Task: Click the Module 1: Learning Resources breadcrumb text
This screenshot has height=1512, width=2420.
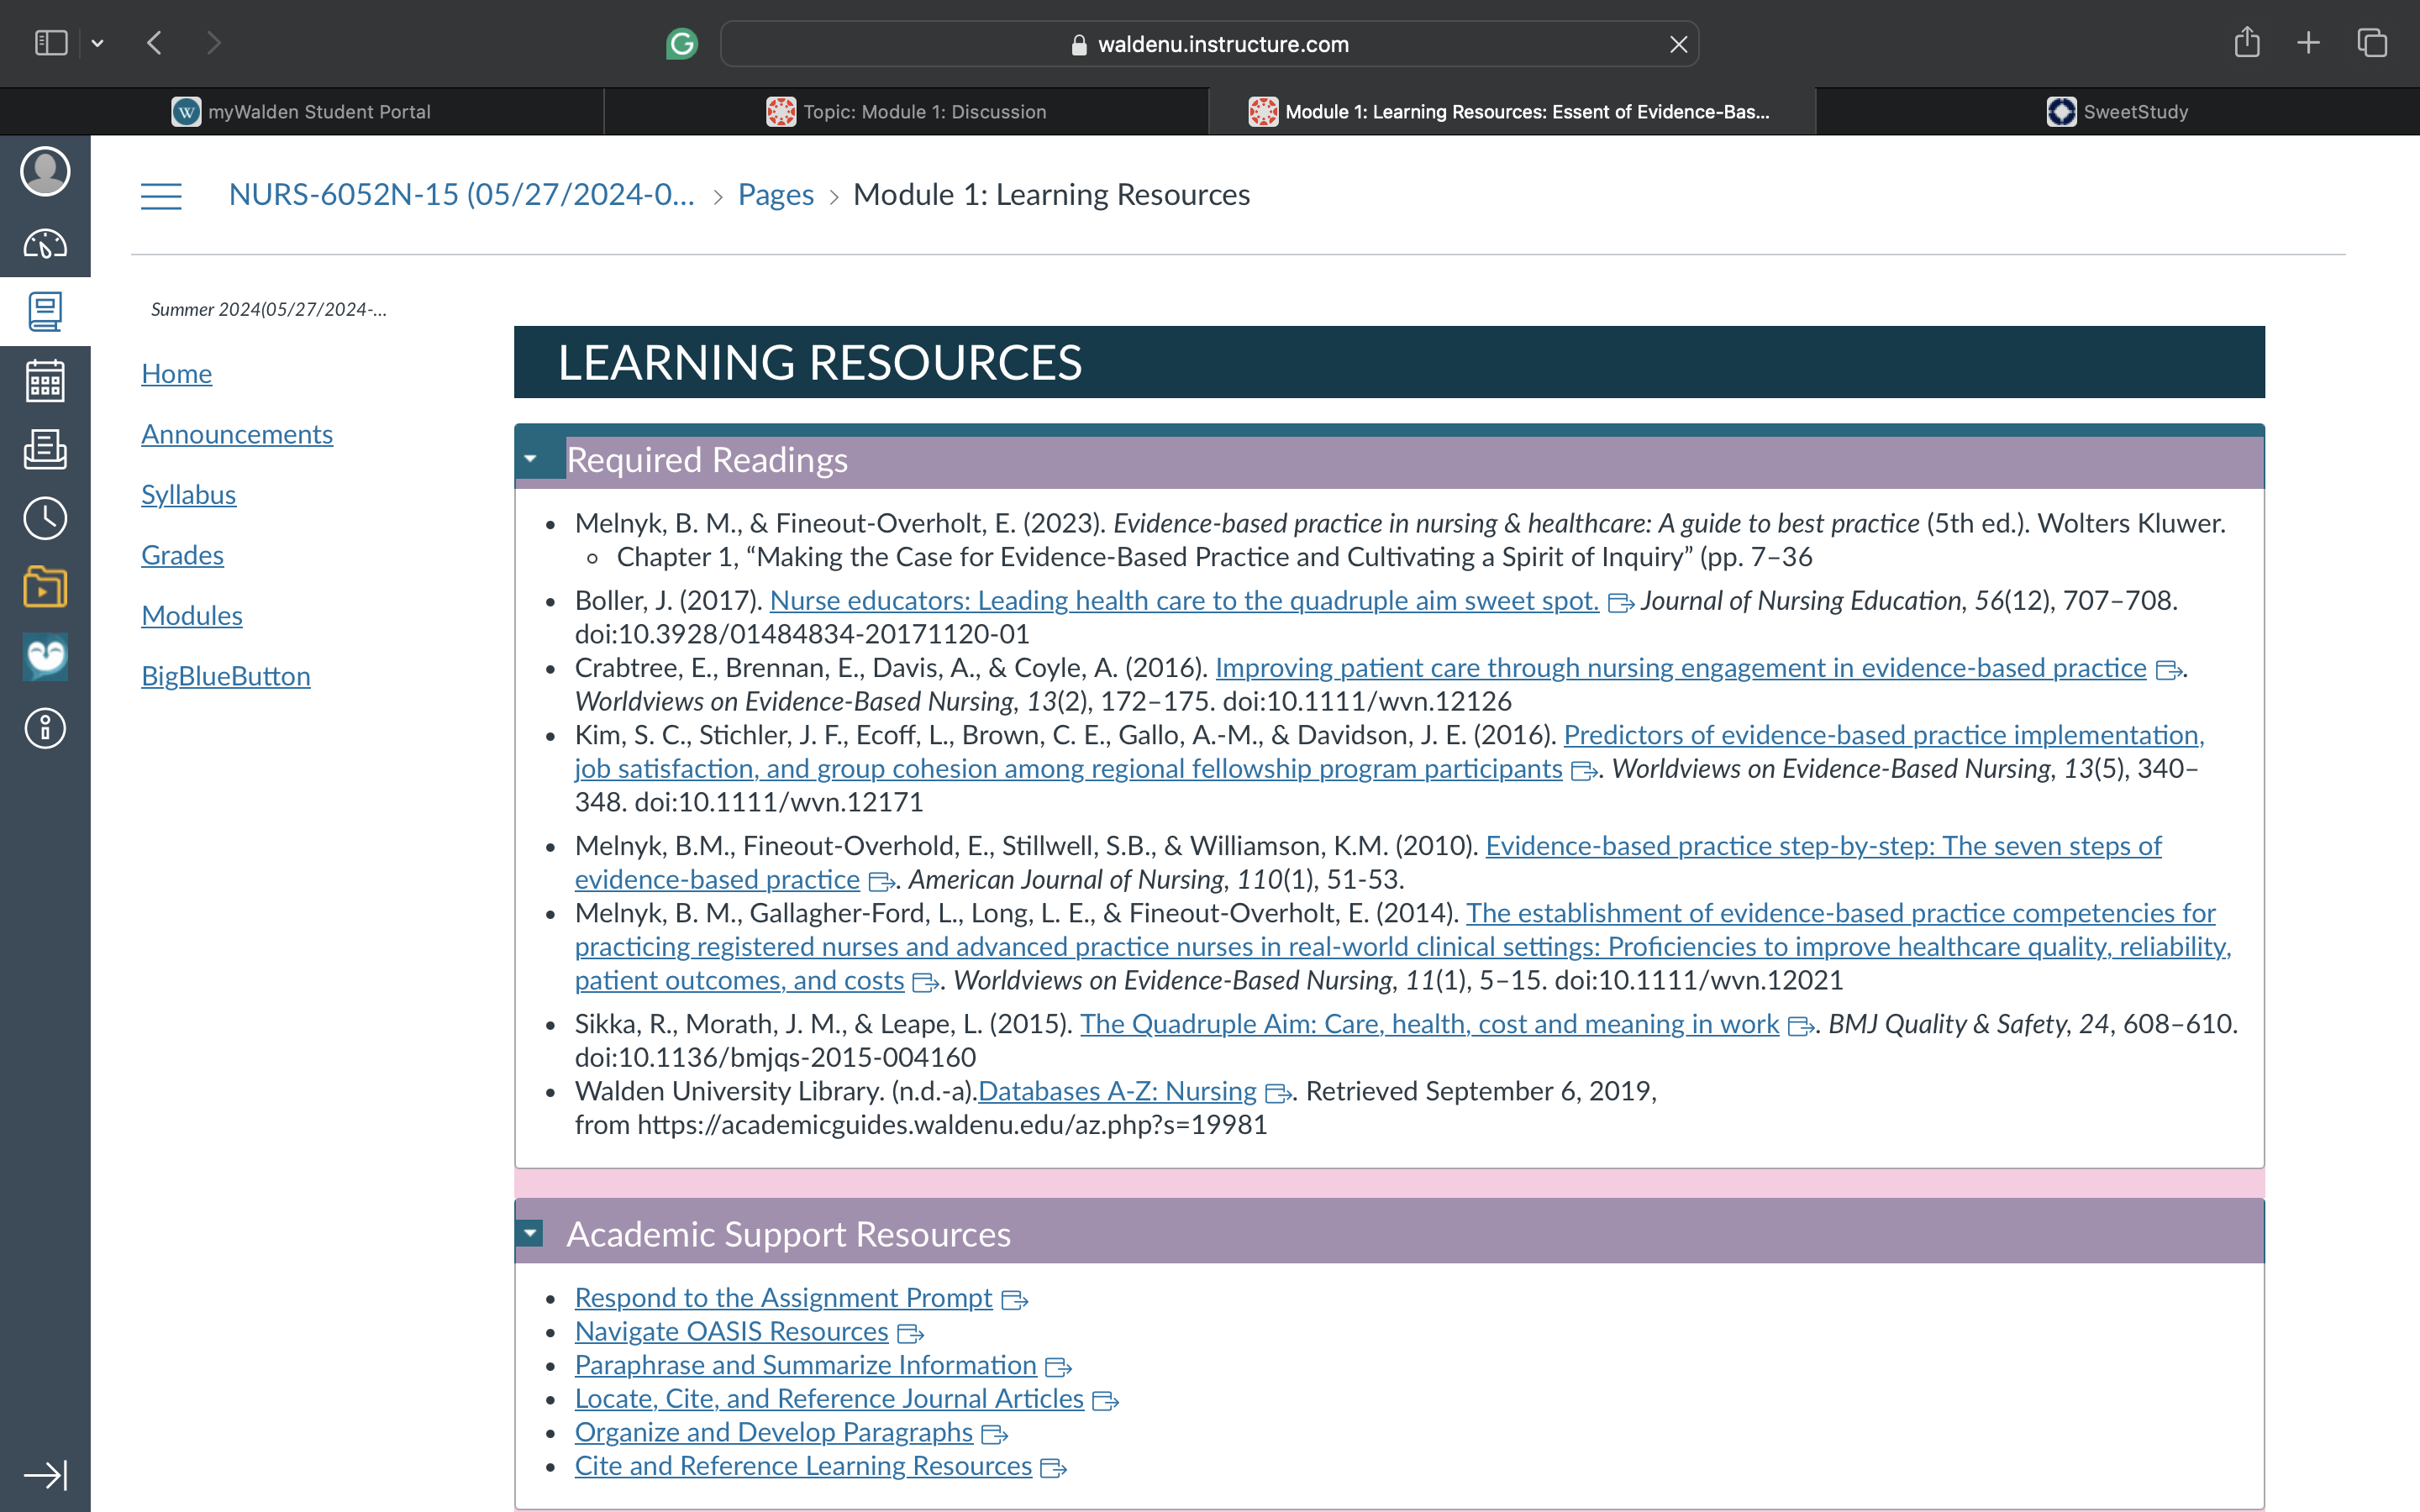Action: tap(1051, 194)
